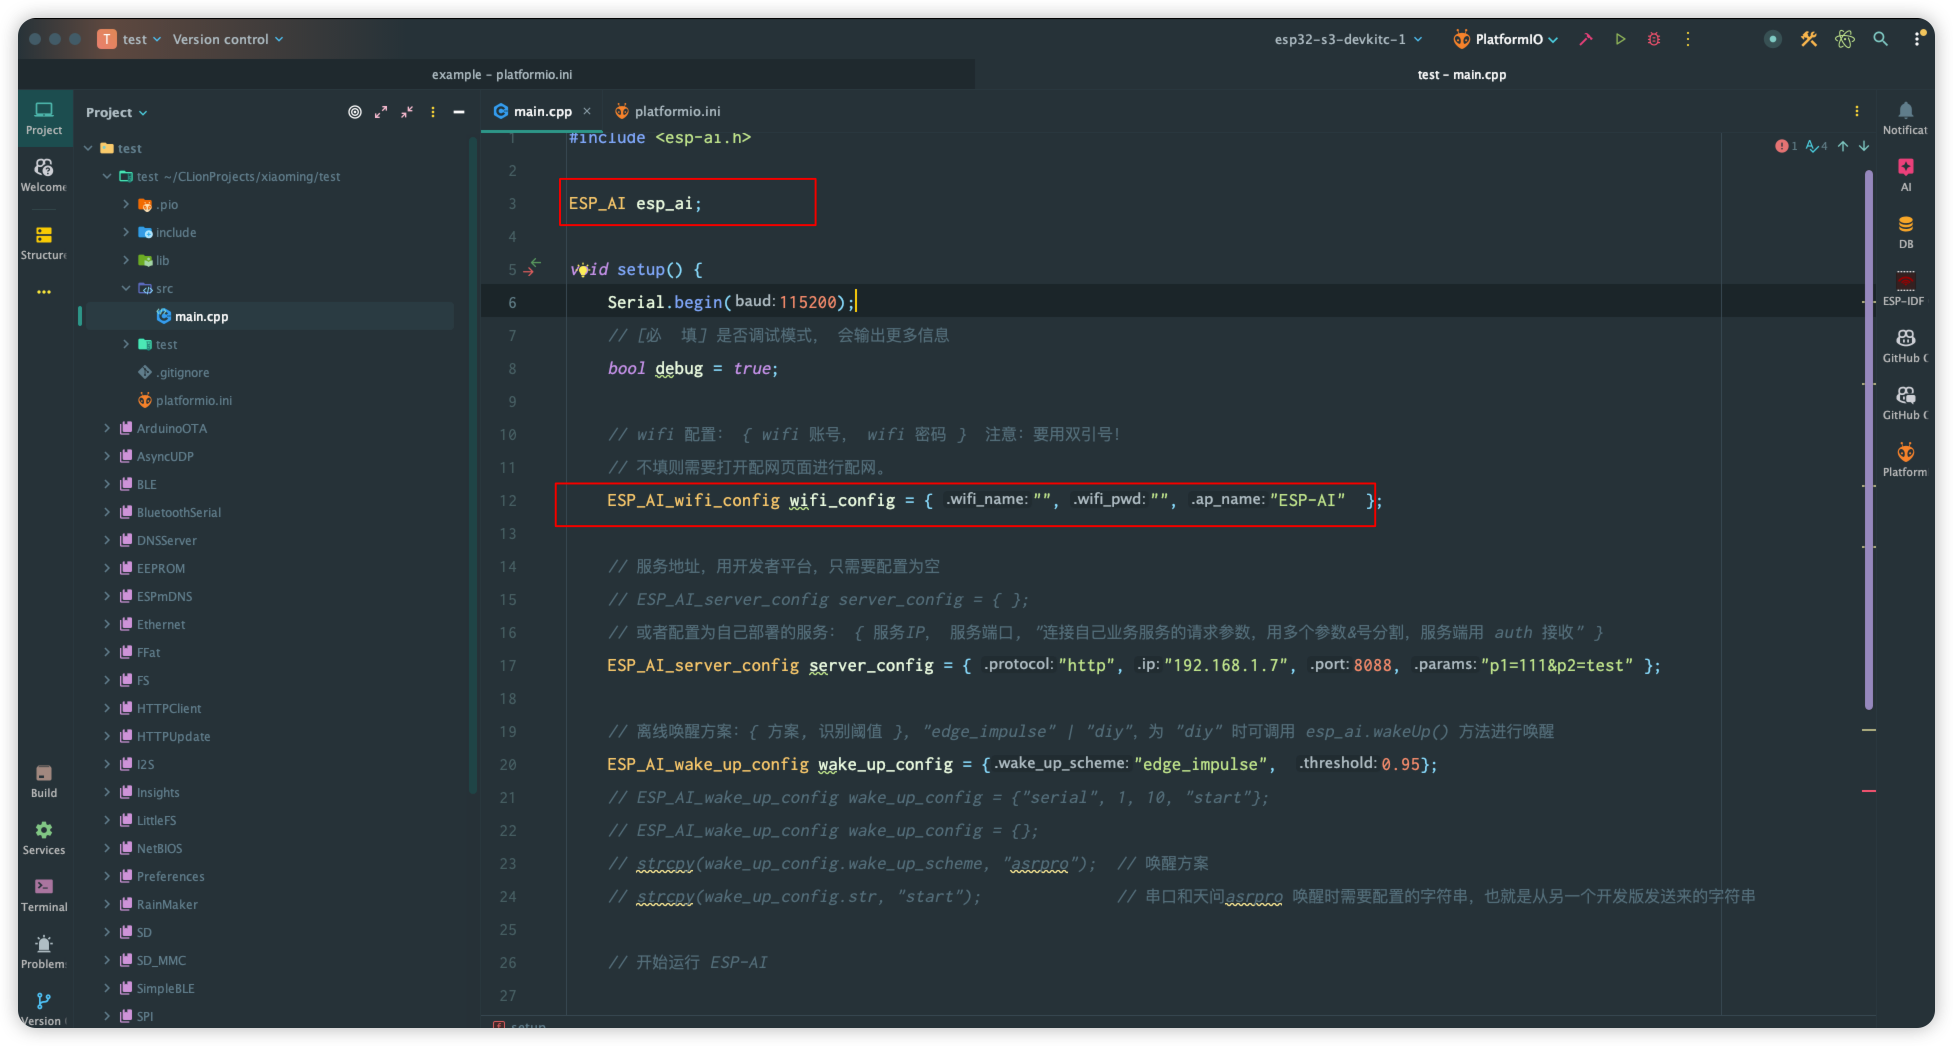This screenshot has height=1046, width=1953.
Task: Open the Terminal tool window
Action: click(44, 894)
